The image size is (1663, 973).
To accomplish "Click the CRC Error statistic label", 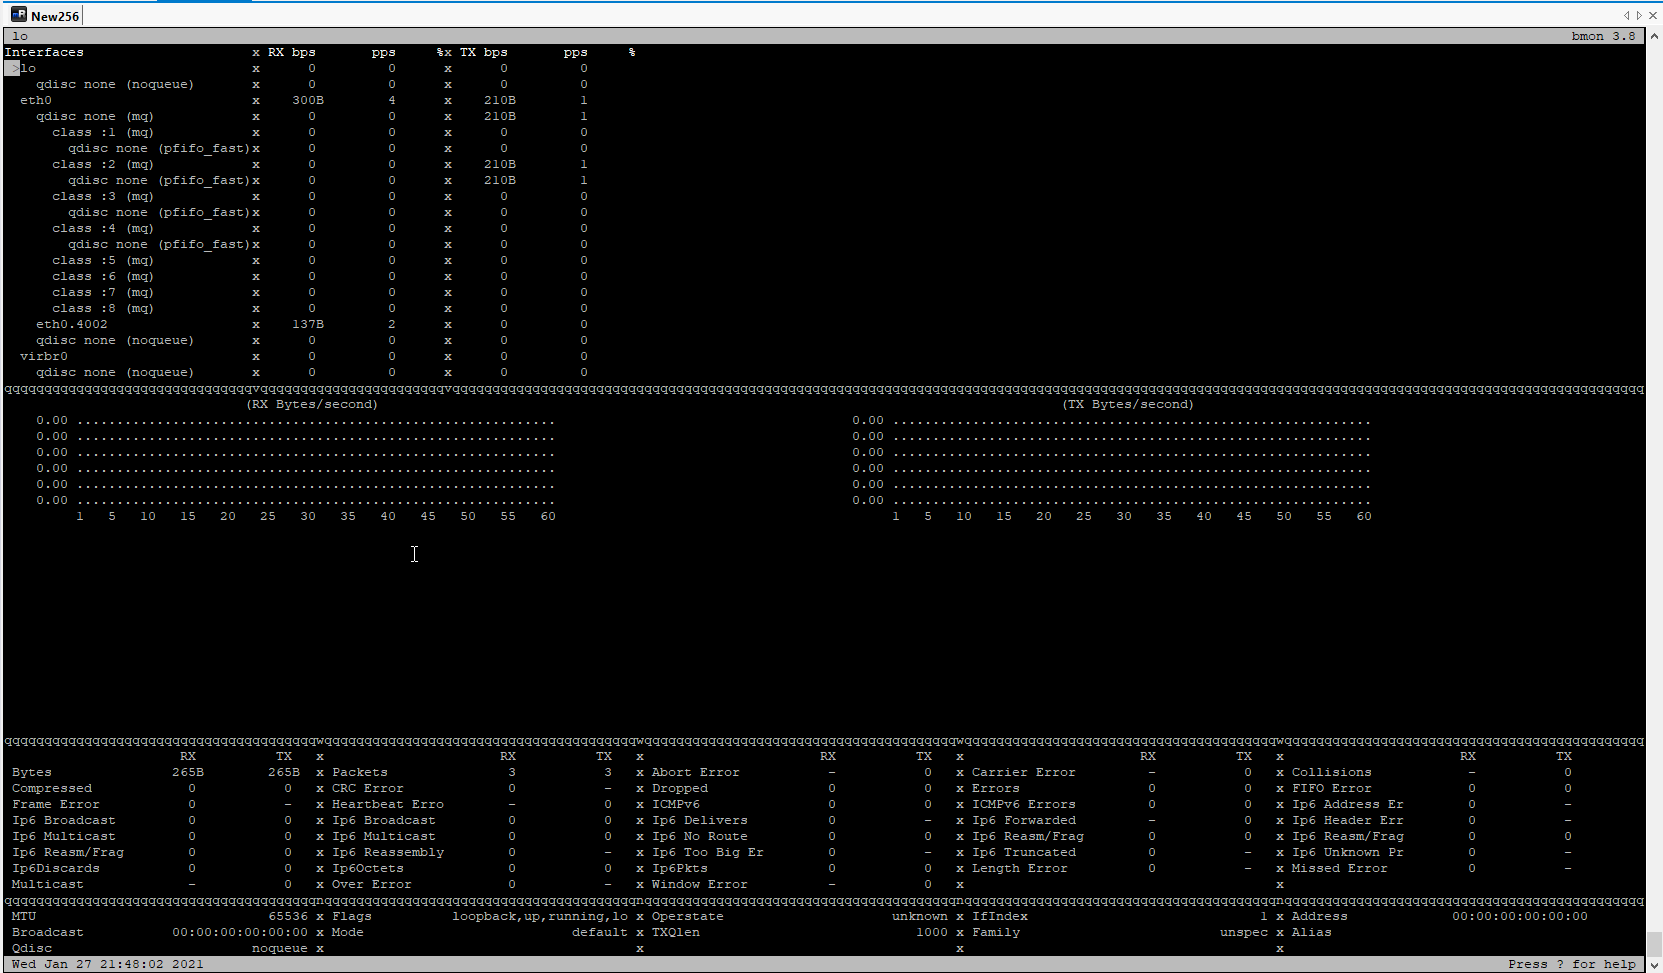I will point(368,788).
